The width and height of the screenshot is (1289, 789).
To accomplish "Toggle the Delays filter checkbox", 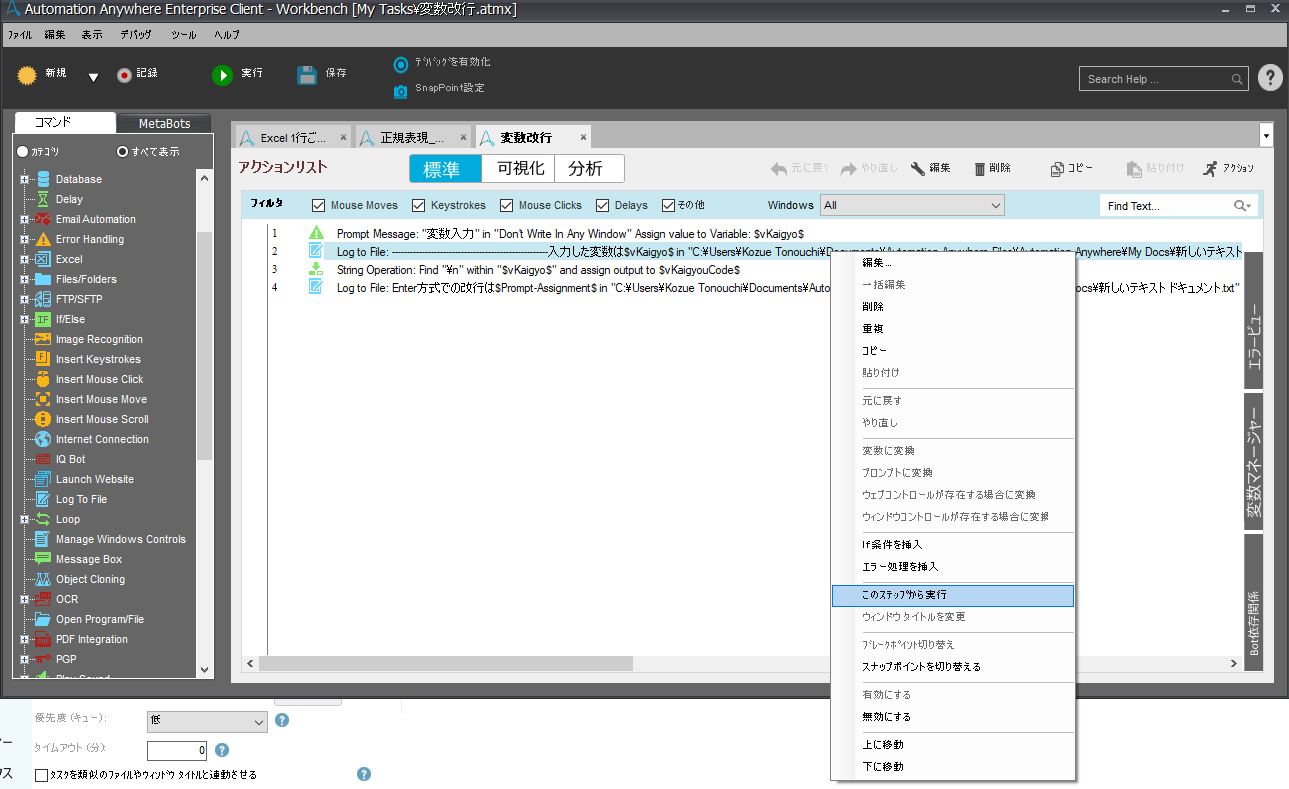I will click(x=603, y=205).
